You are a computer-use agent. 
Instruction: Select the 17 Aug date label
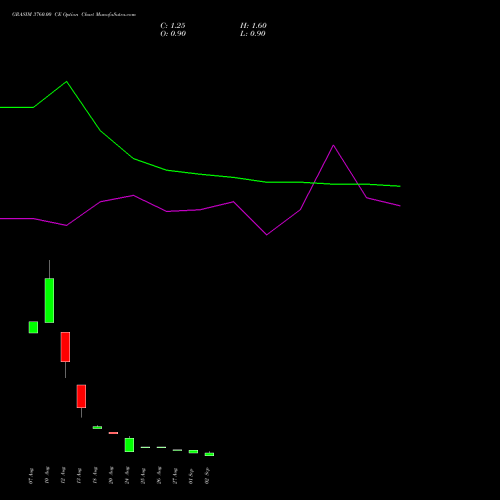click(x=79, y=476)
